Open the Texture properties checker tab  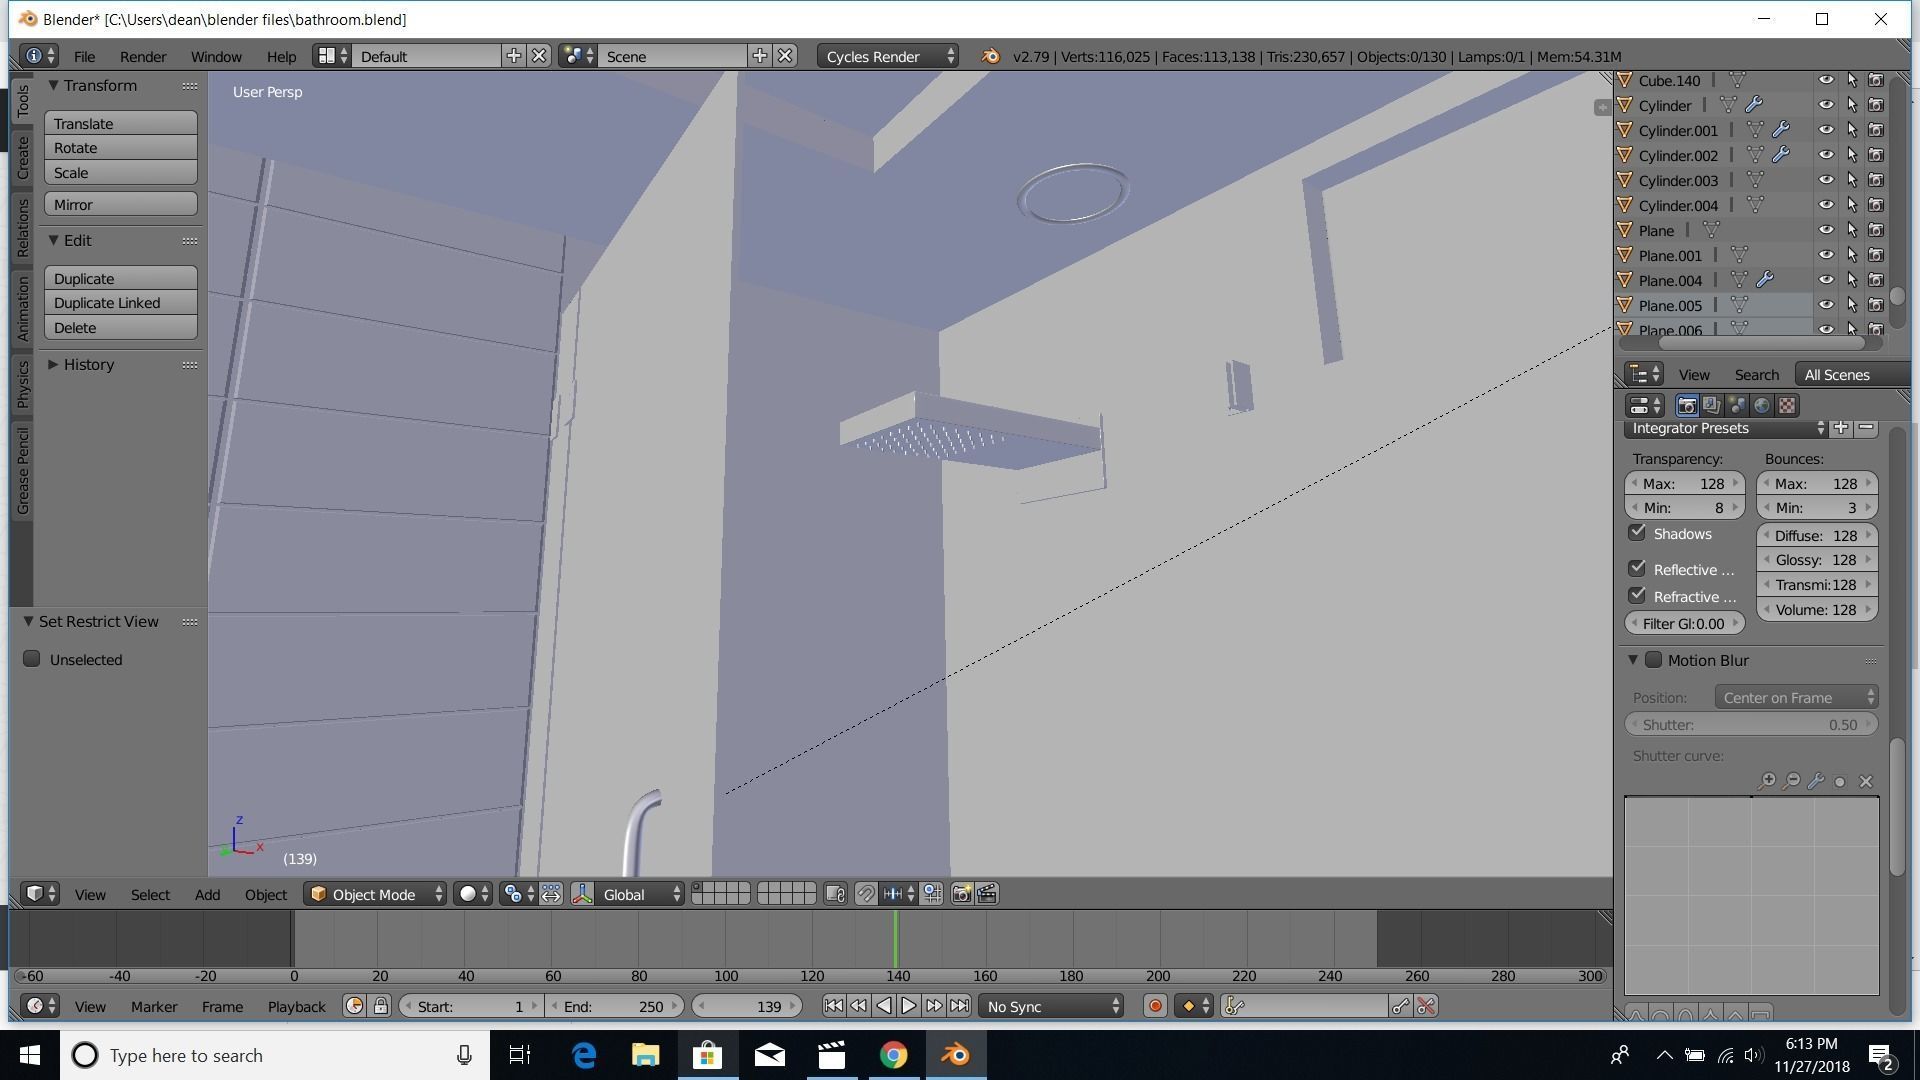pos(1787,406)
